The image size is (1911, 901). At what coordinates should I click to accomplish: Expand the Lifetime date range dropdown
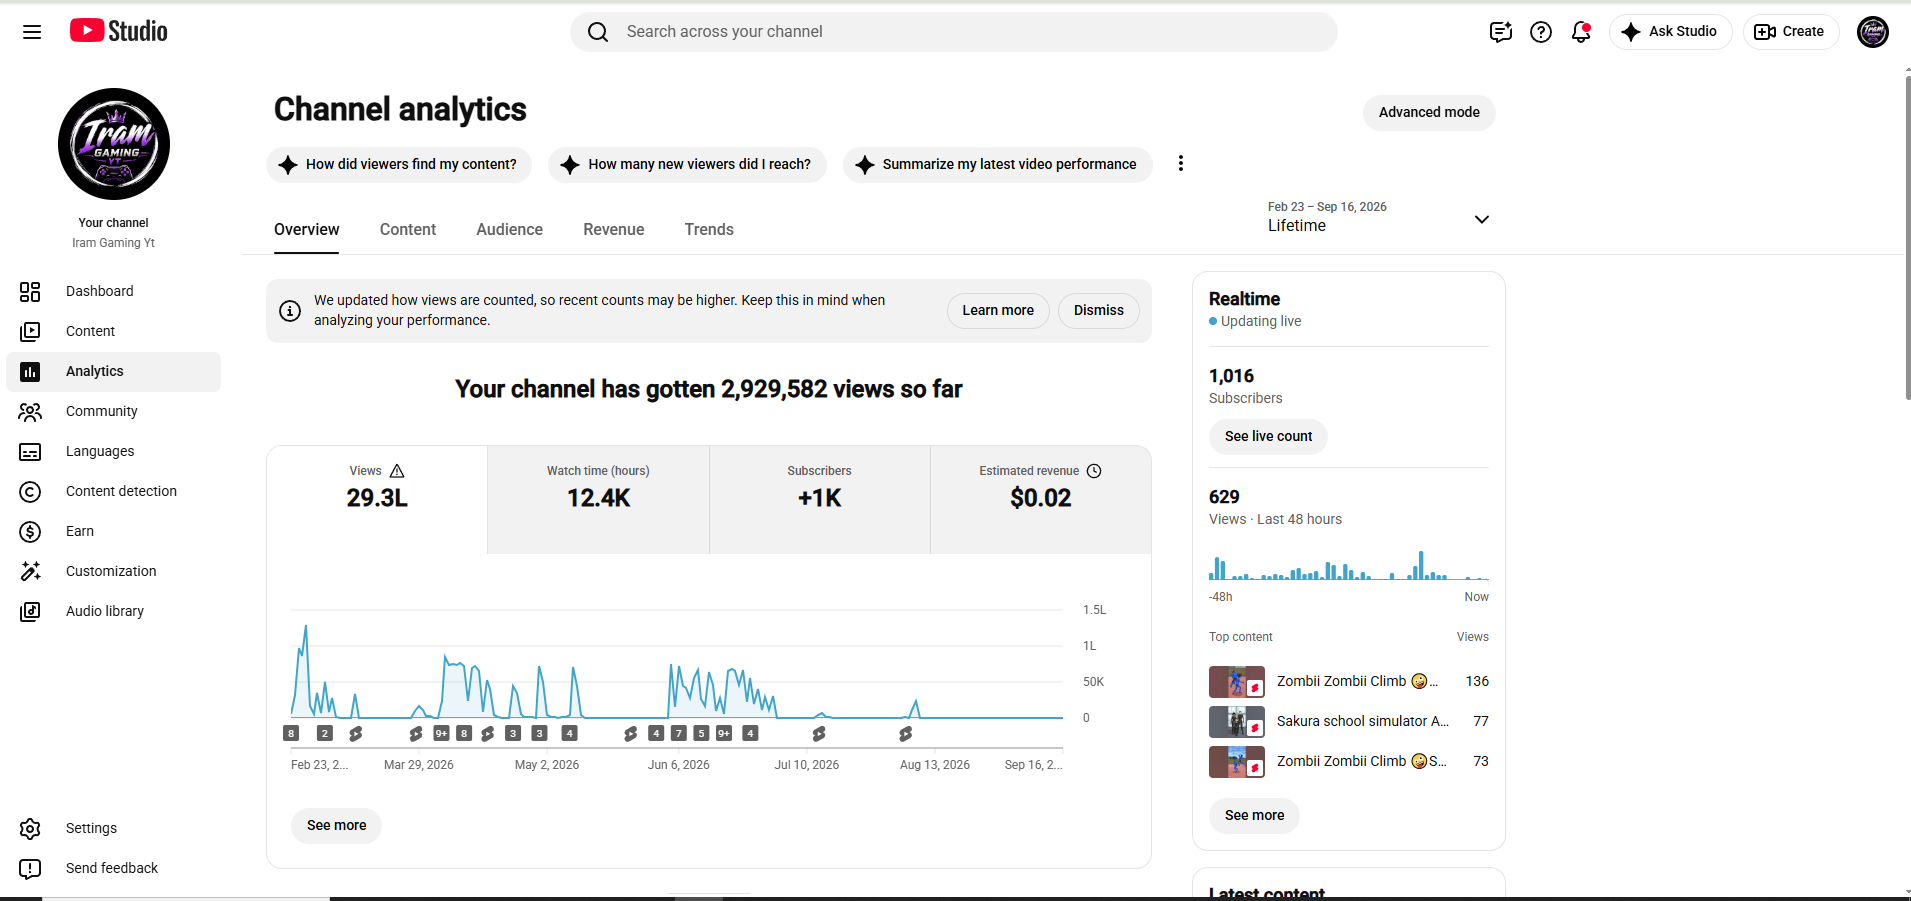[1379, 217]
